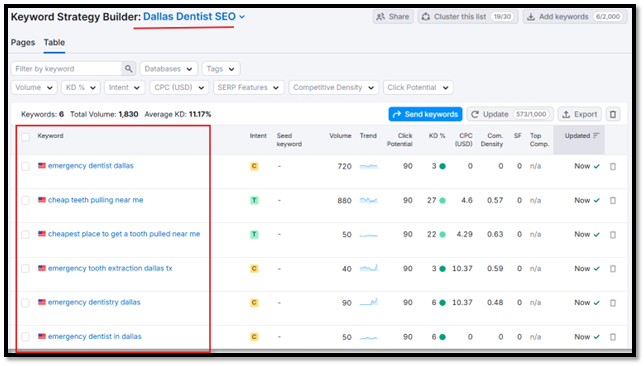Viewport: 644px width, 366px height.
Task: Click the Filter by keyword input field
Action: (x=67, y=69)
